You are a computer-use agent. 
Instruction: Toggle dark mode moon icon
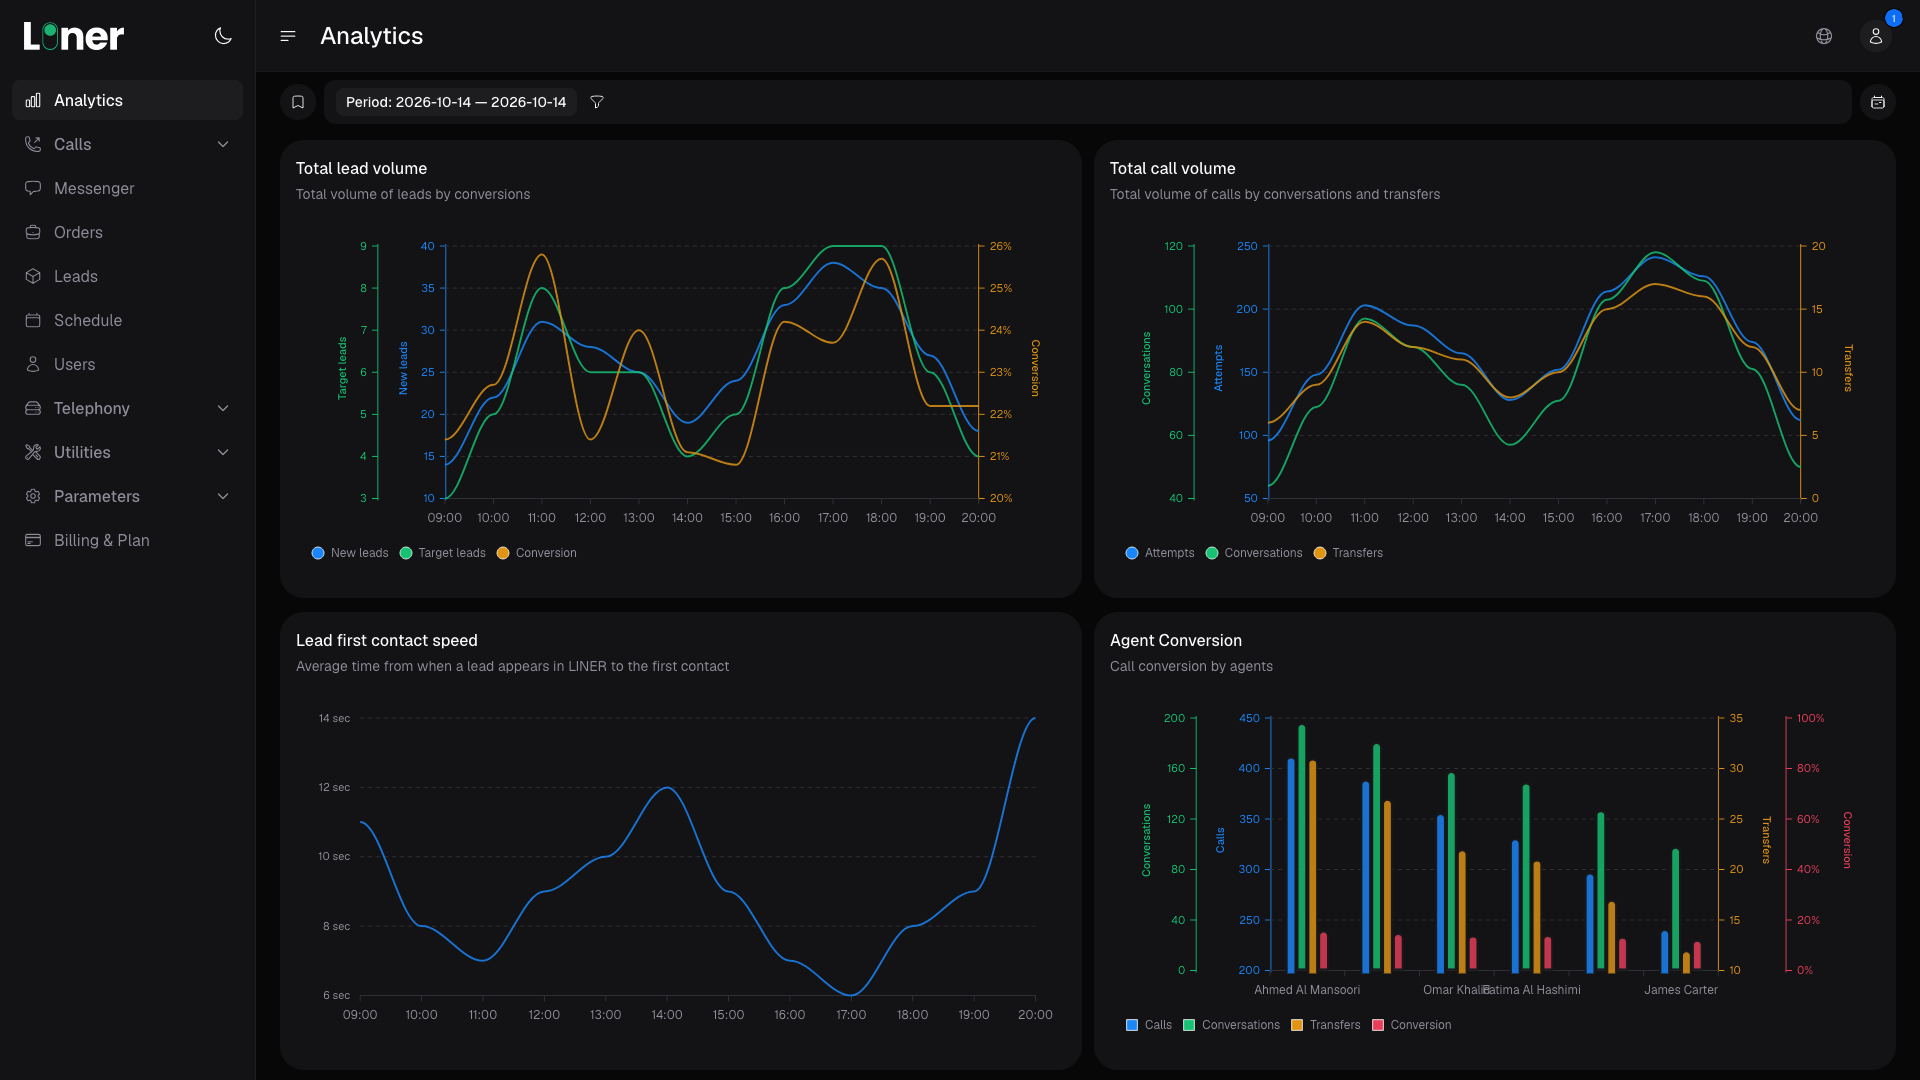223,36
